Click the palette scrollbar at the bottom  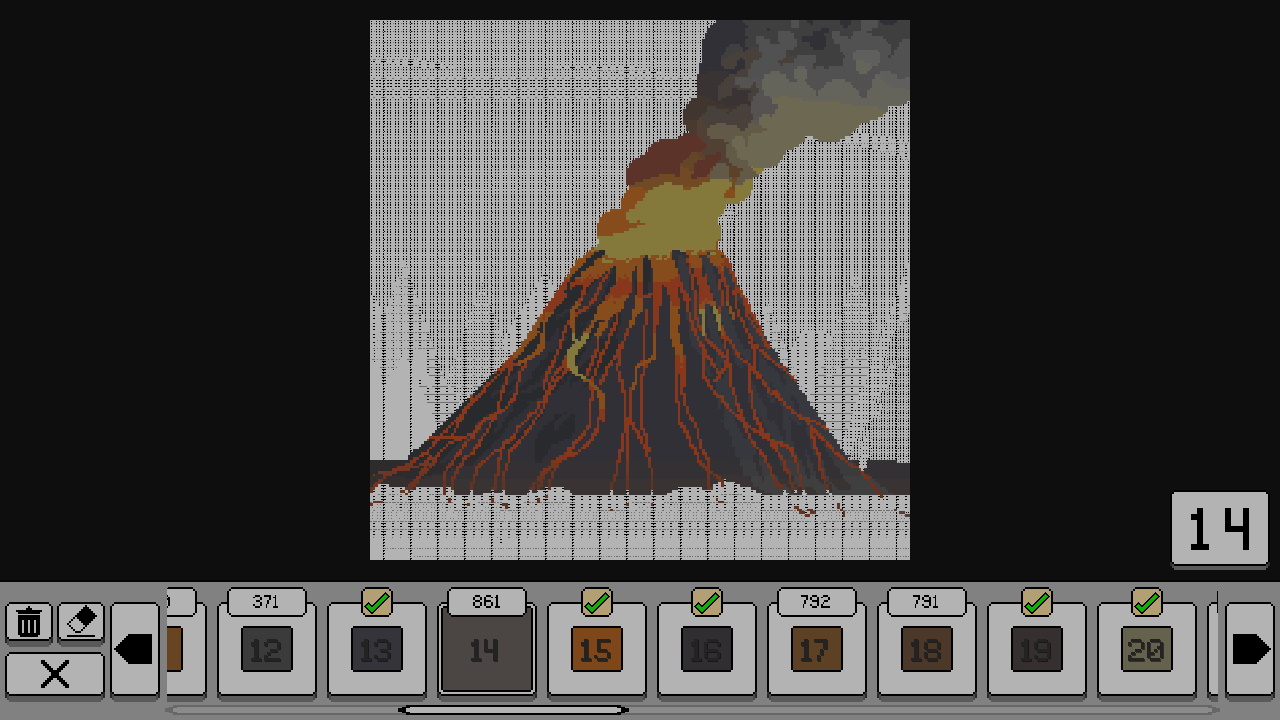click(515, 710)
